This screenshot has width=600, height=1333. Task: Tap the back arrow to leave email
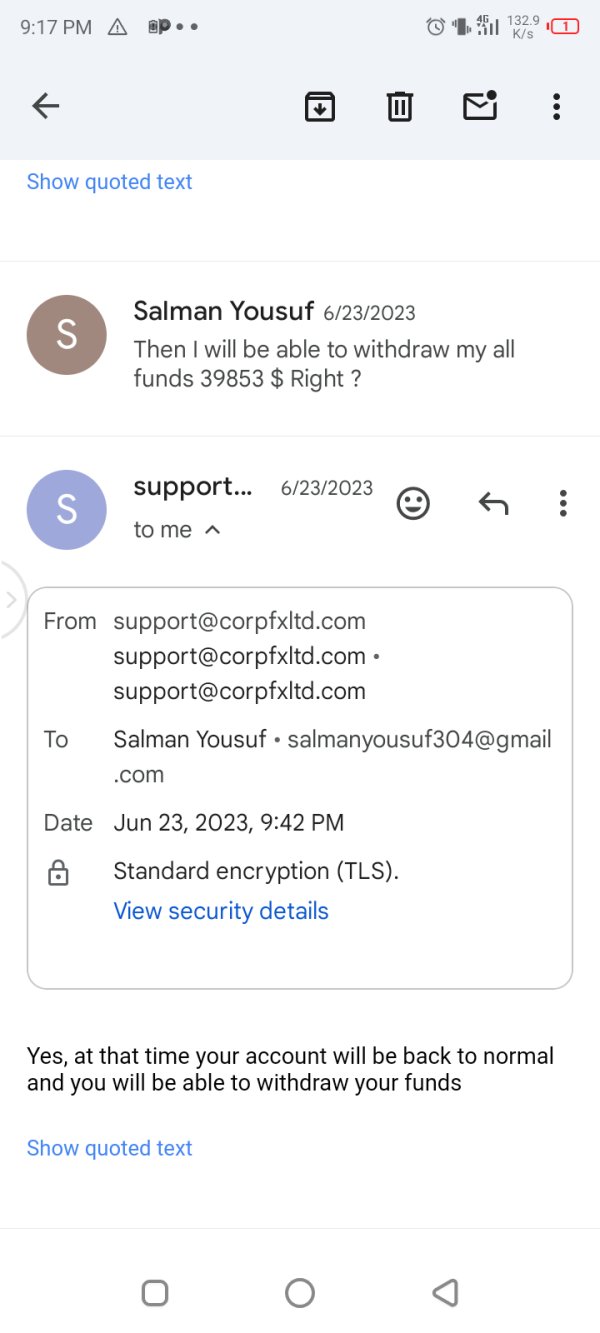tap(46, 106)
